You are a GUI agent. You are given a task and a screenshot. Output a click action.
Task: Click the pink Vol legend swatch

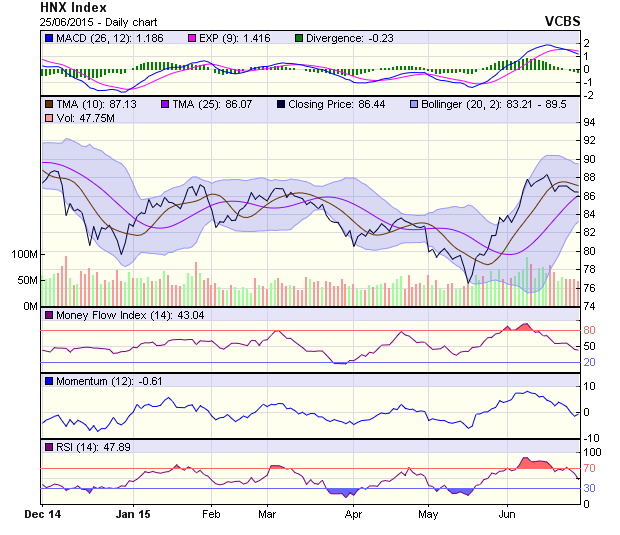[x=49, y=119]
